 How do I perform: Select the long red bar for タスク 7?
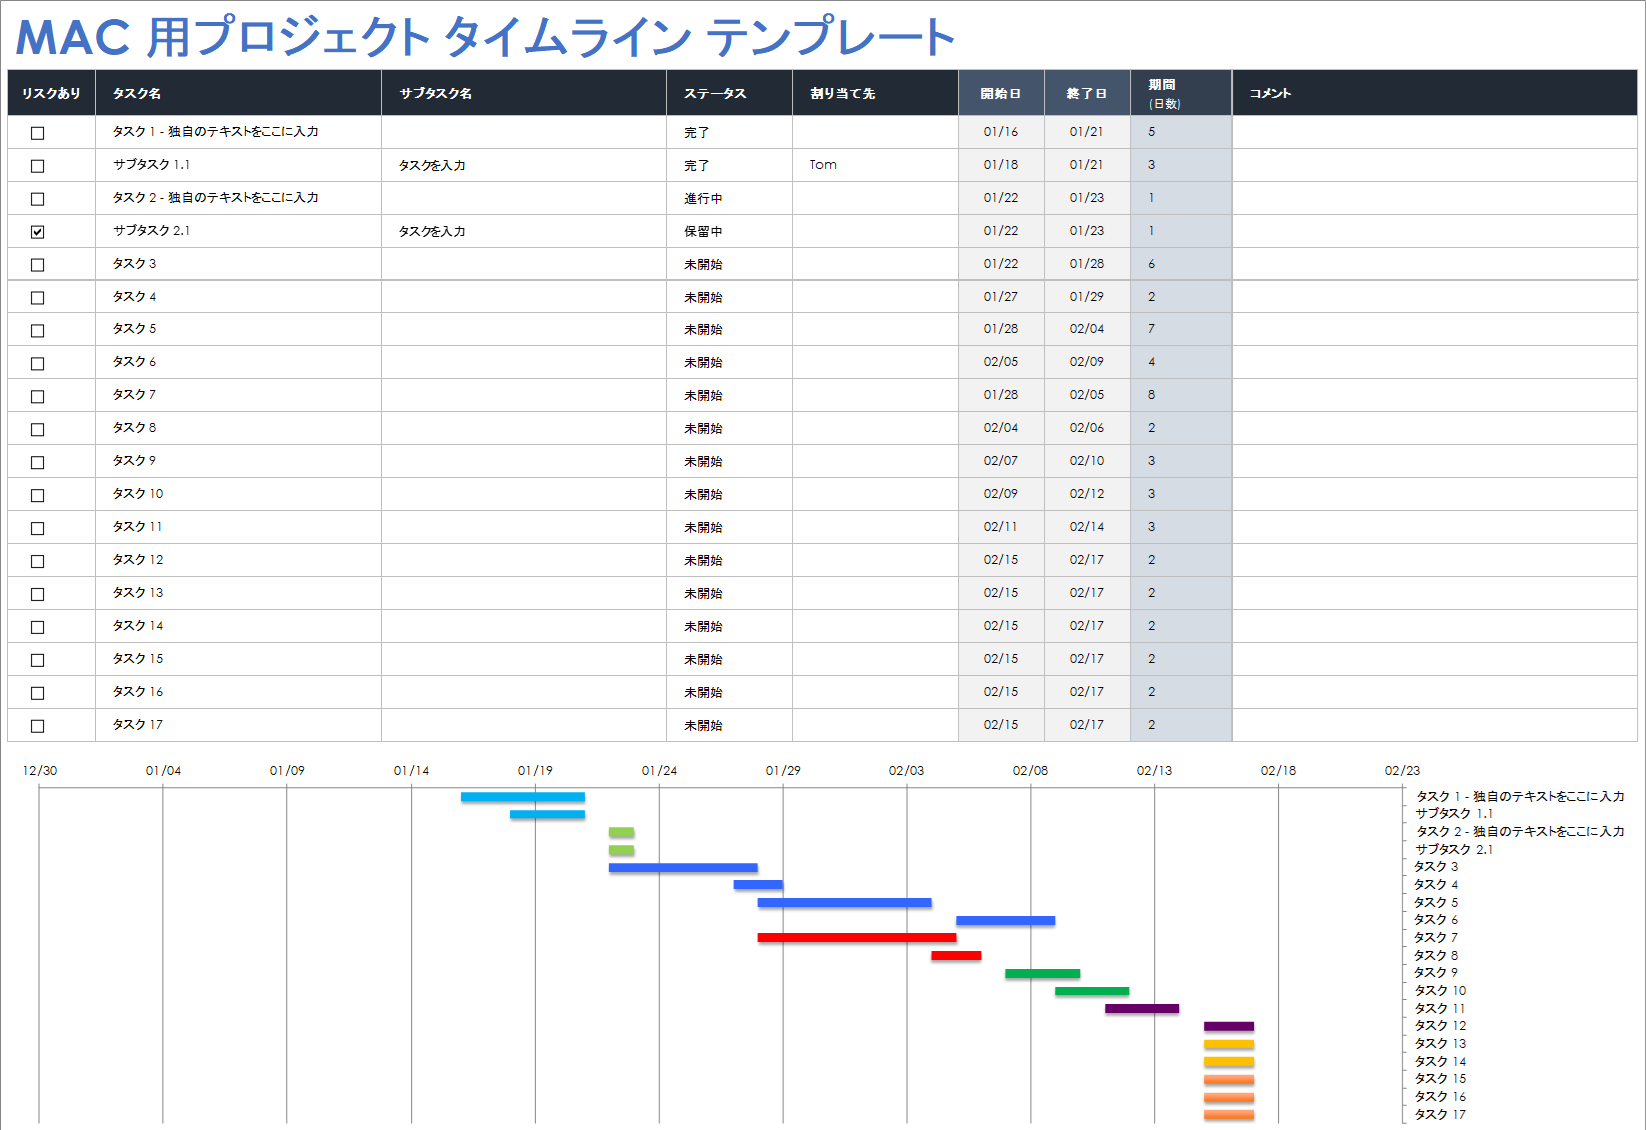coord(857,938)
